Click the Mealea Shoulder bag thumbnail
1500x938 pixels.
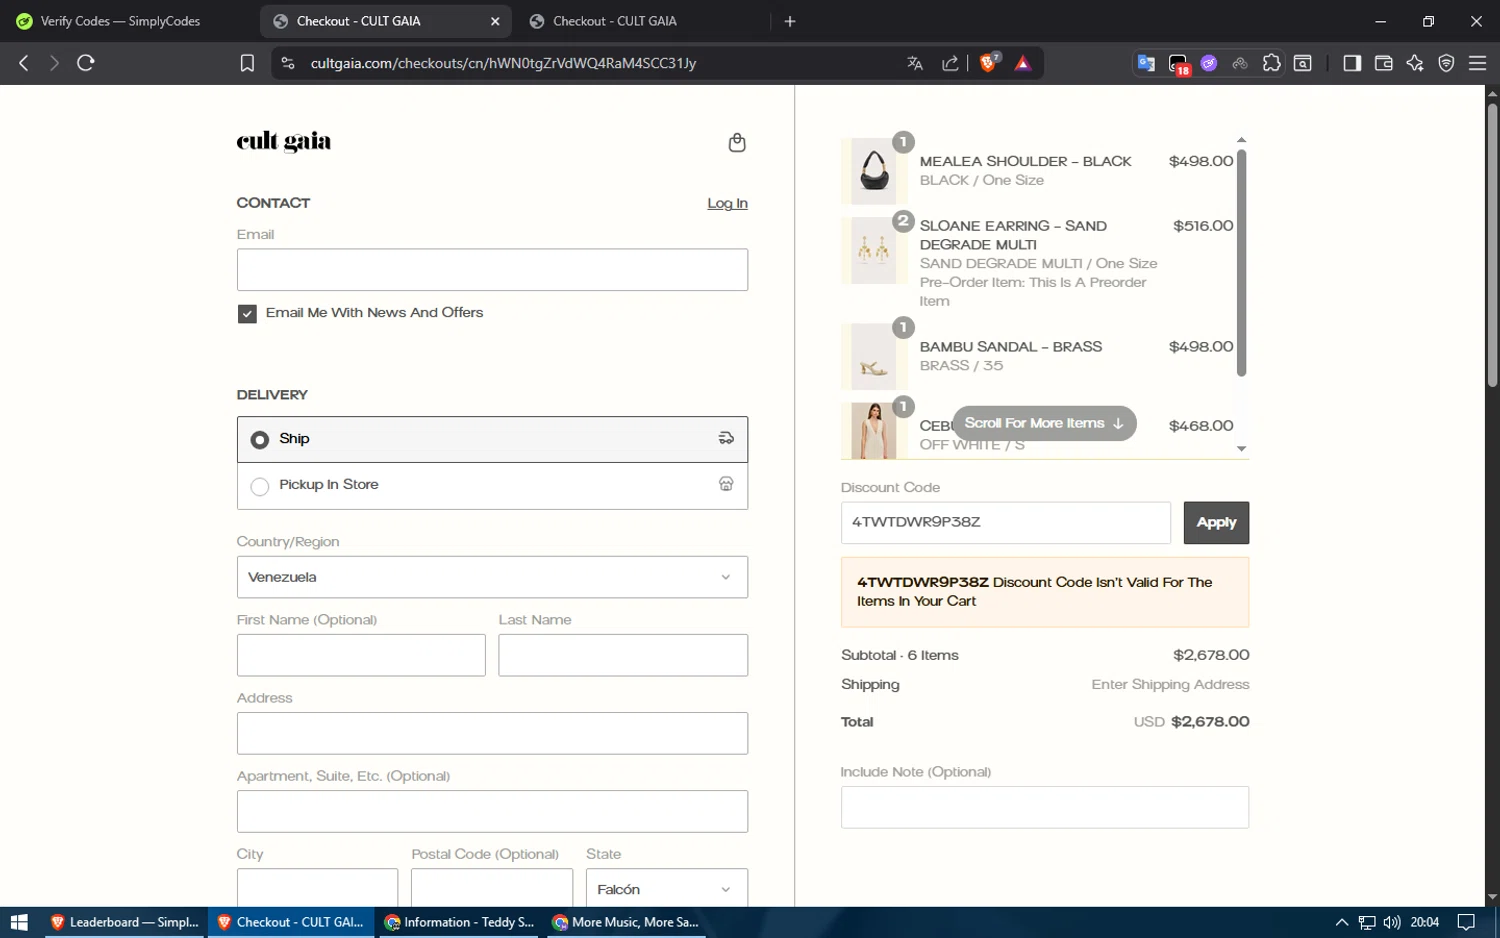point(874,171)
